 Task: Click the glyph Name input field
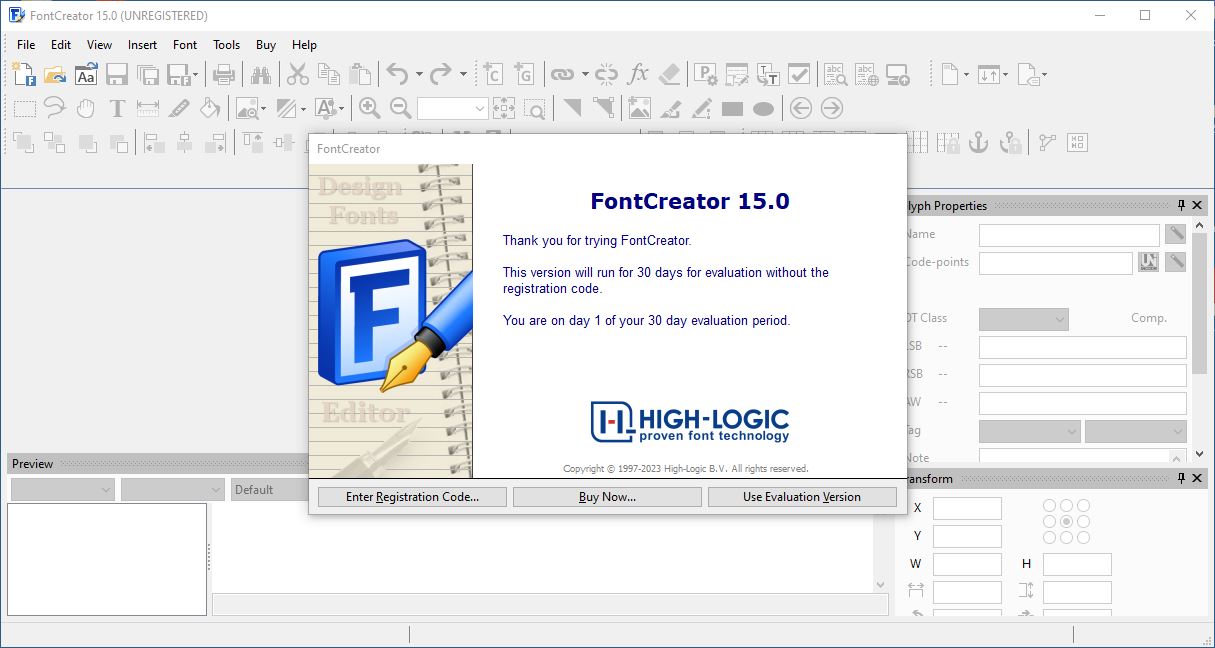(x=1069, y=235)
